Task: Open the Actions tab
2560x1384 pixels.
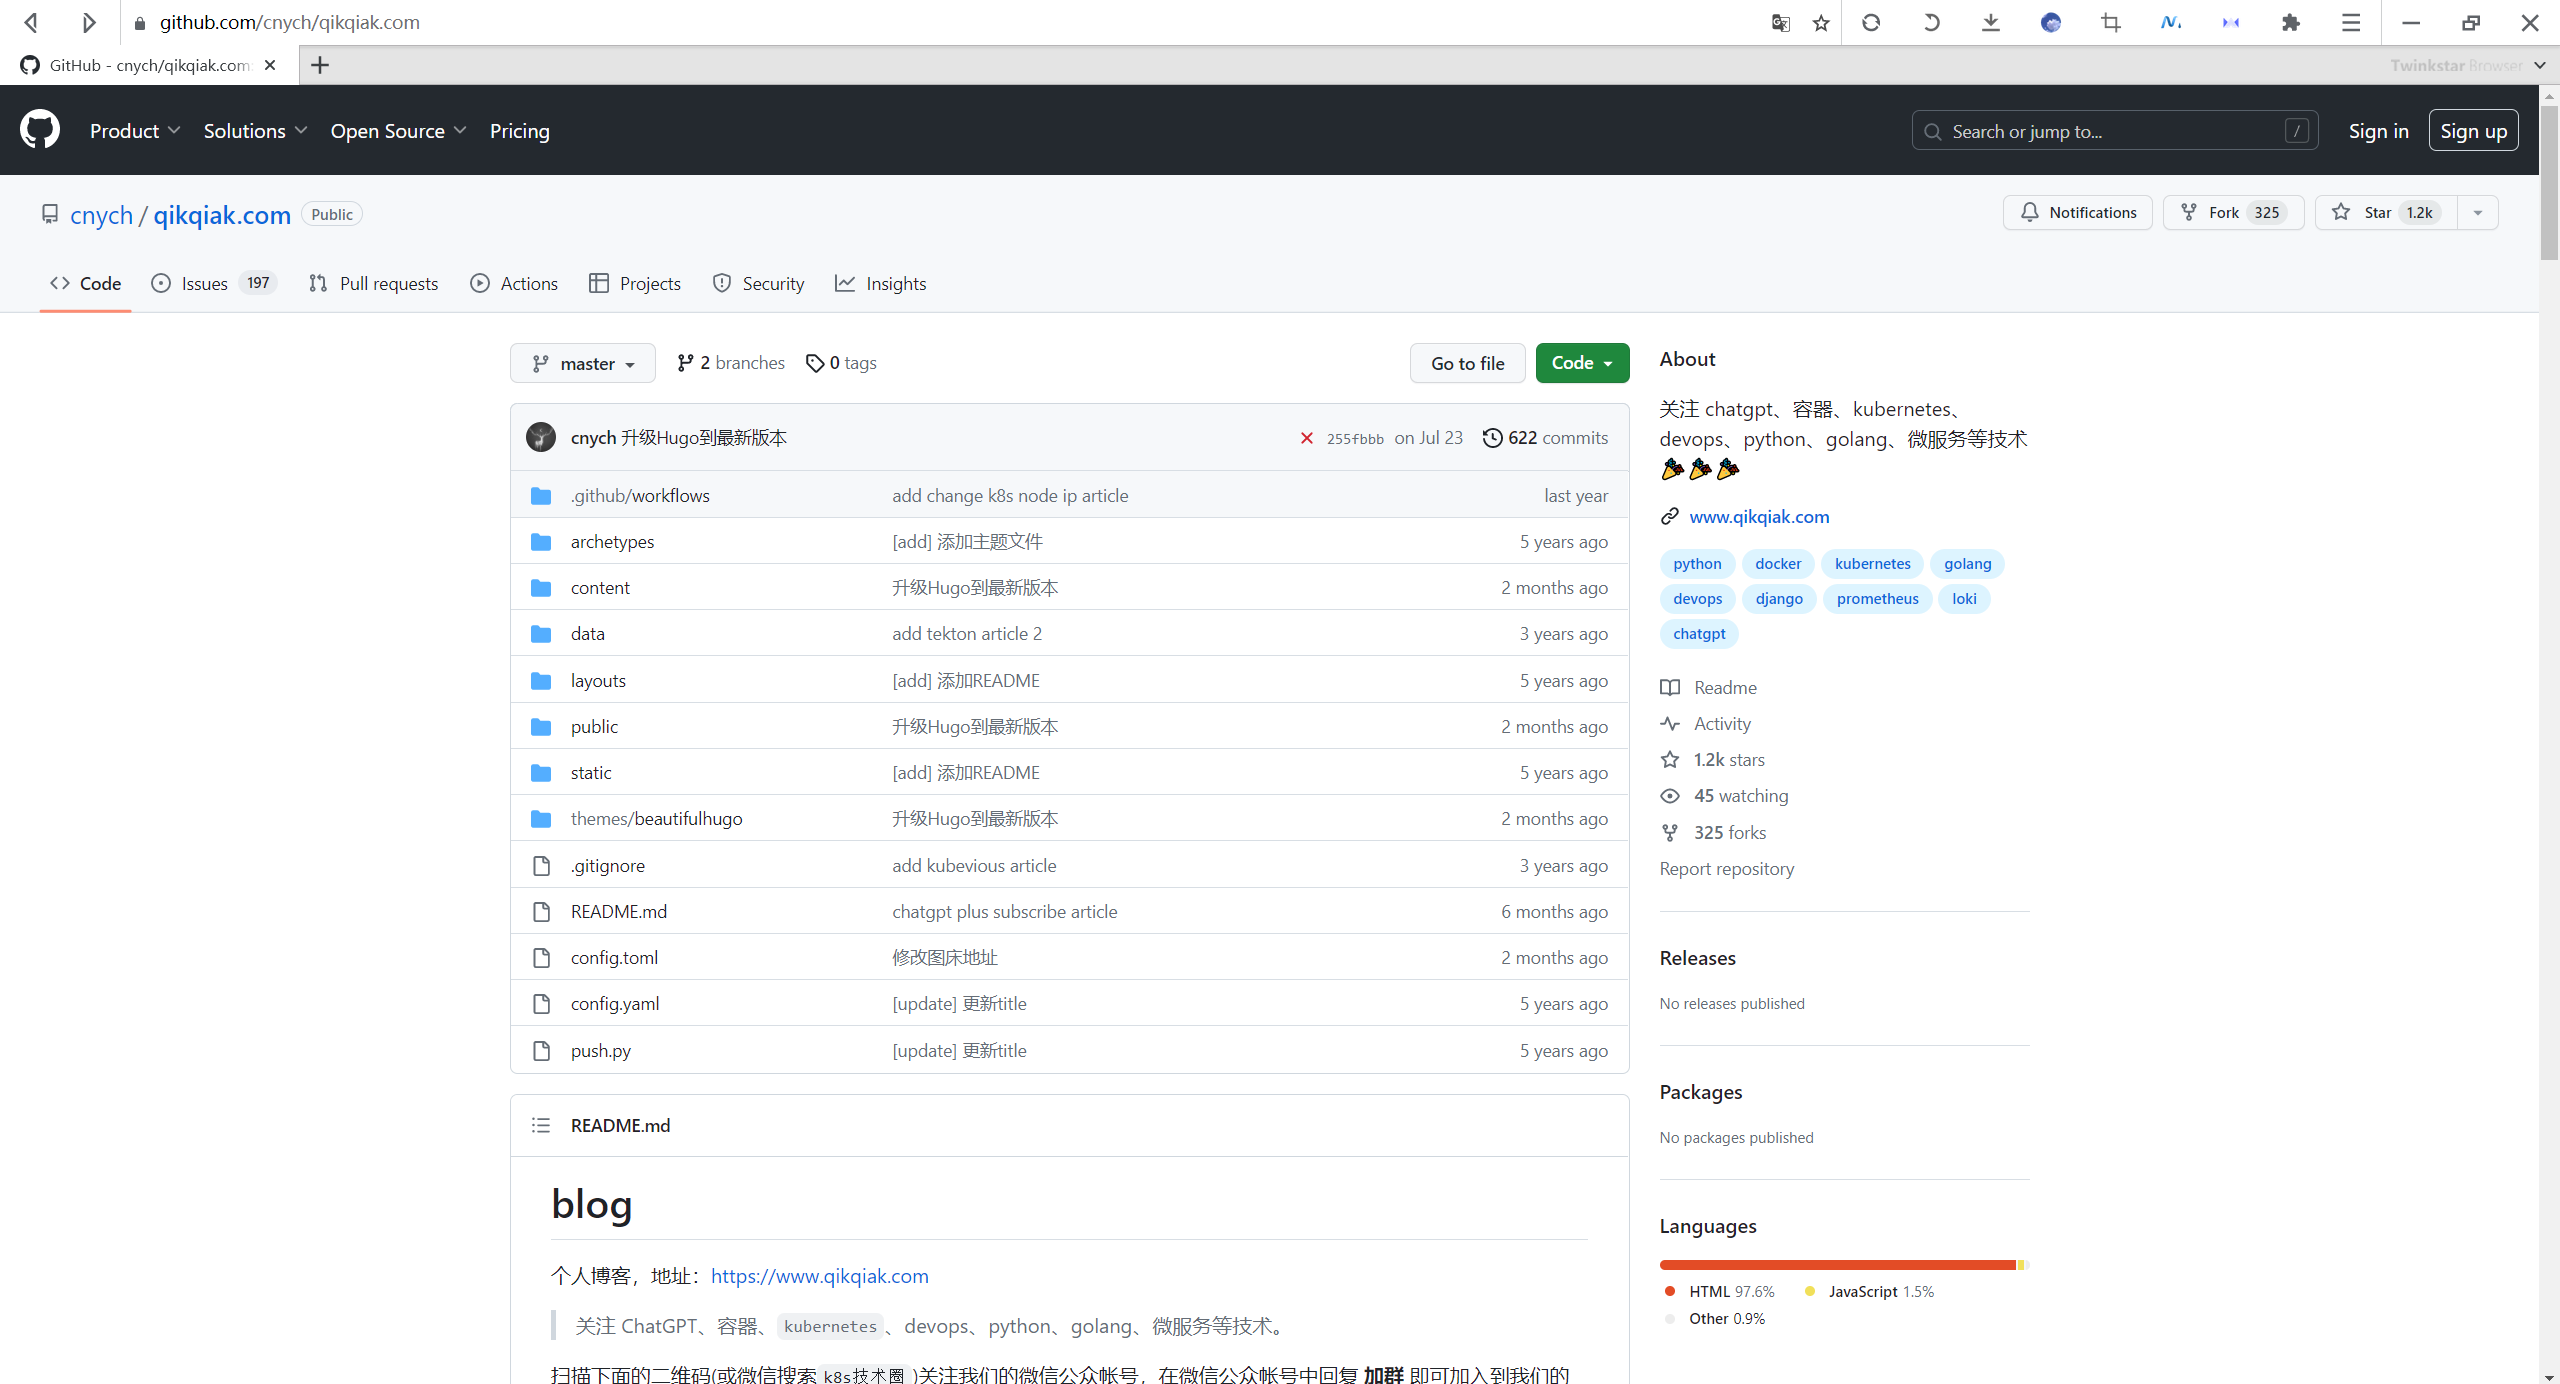Action: pyautogui.click(x=514, y=283)
